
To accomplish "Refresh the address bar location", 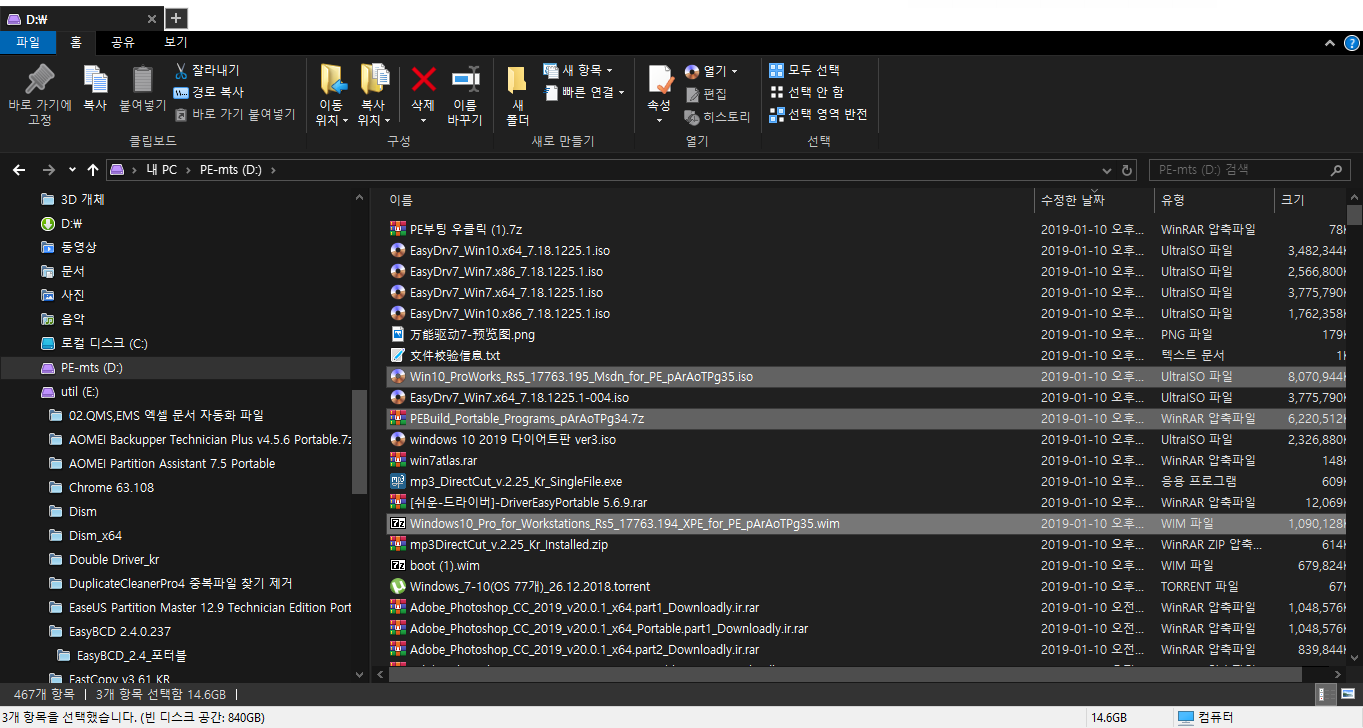I will tap(1128, 170).
